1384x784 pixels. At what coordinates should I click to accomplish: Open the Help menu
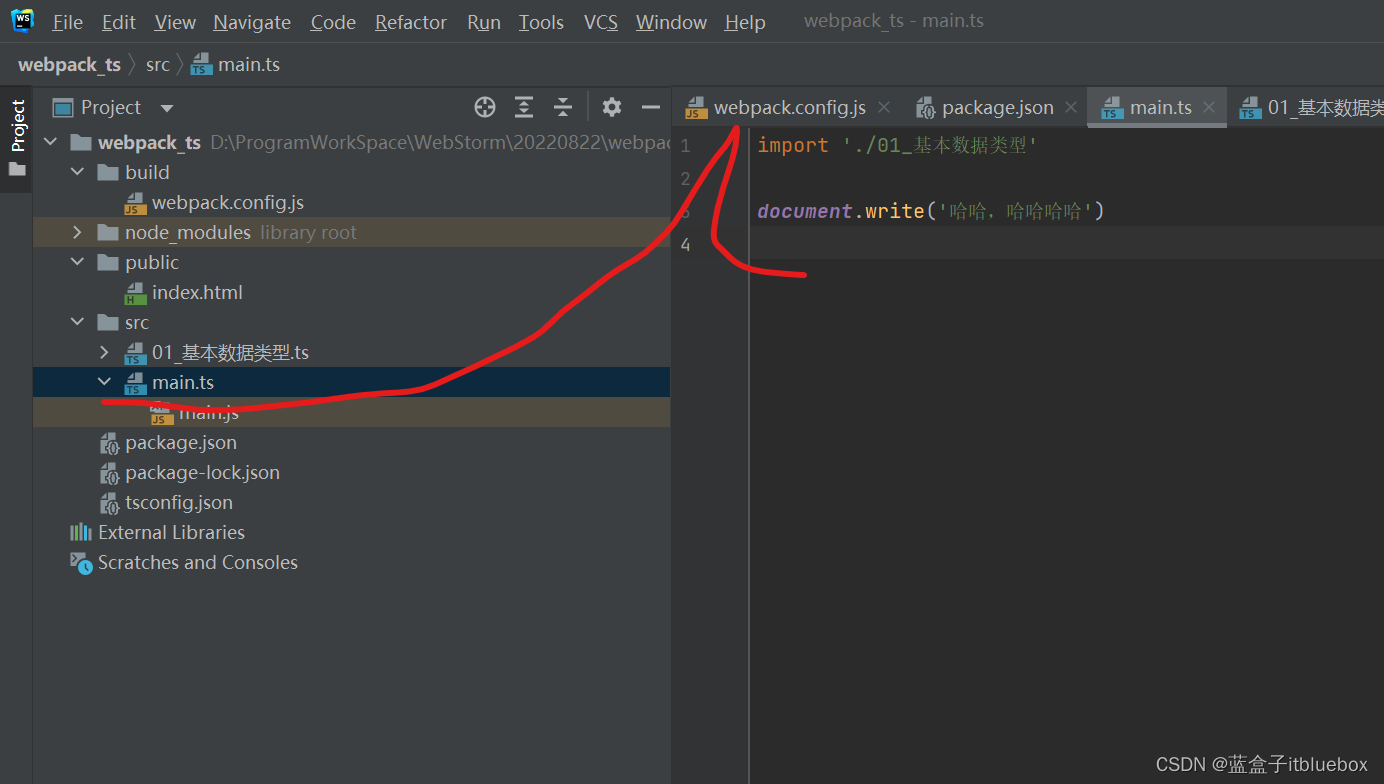[x=745, y=22]
